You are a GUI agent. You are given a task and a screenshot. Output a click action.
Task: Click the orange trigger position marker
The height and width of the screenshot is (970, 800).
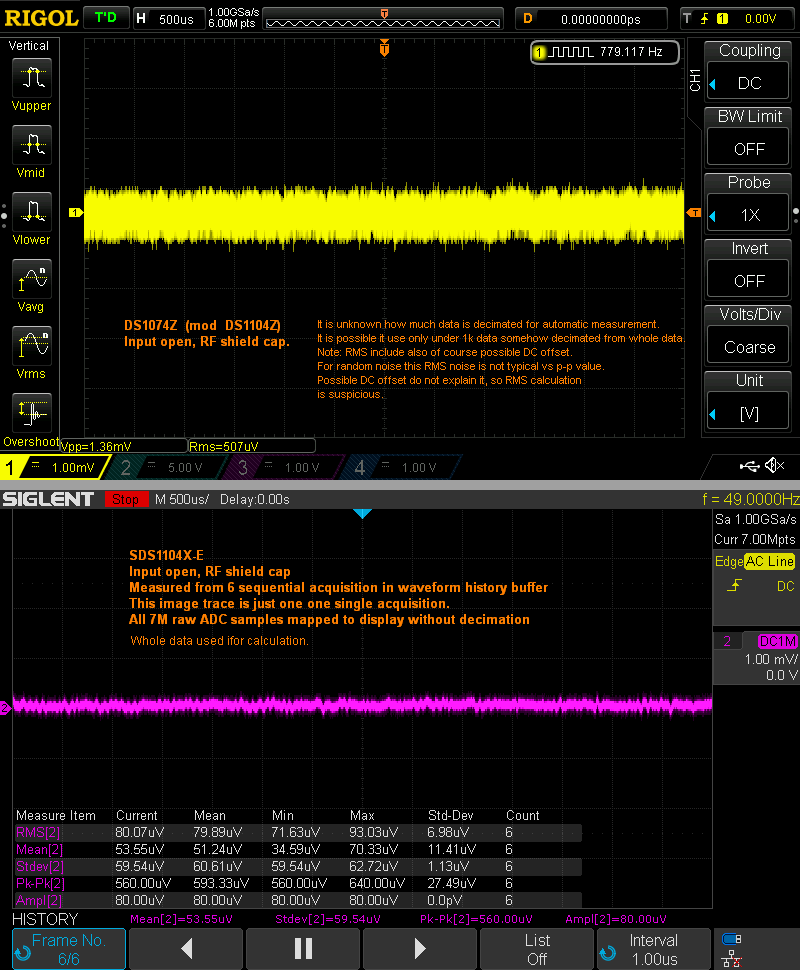(385, 49)
